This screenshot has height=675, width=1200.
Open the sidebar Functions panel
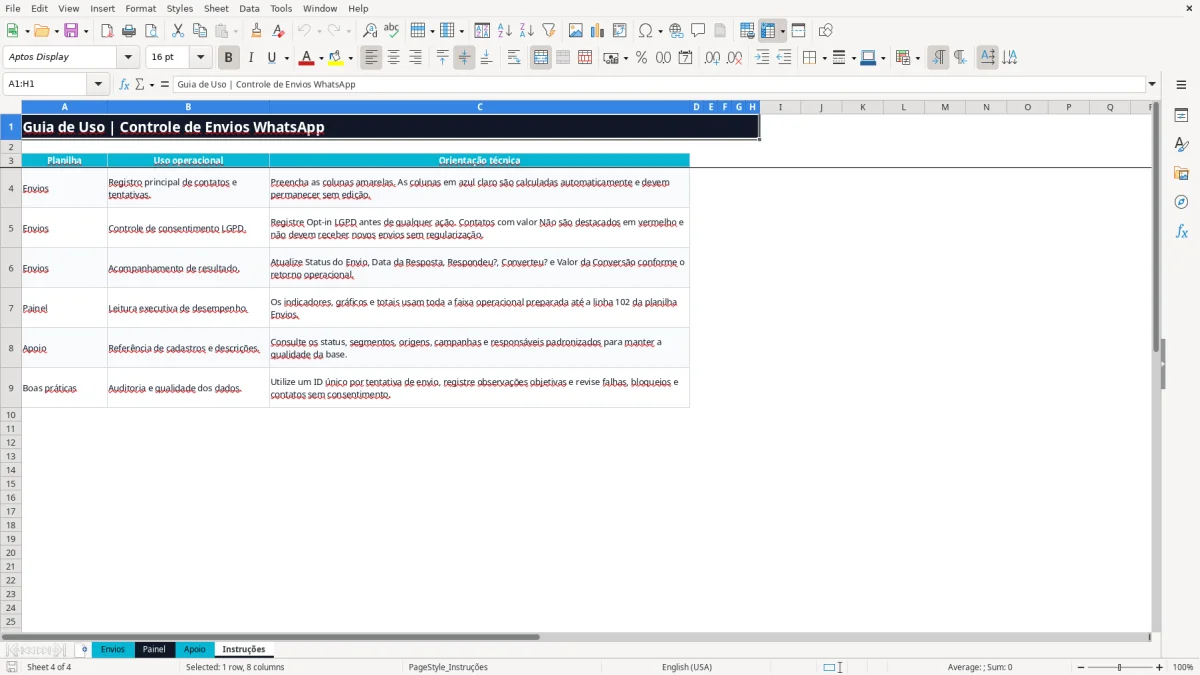pyautogui.click(x=1181, y=231)
